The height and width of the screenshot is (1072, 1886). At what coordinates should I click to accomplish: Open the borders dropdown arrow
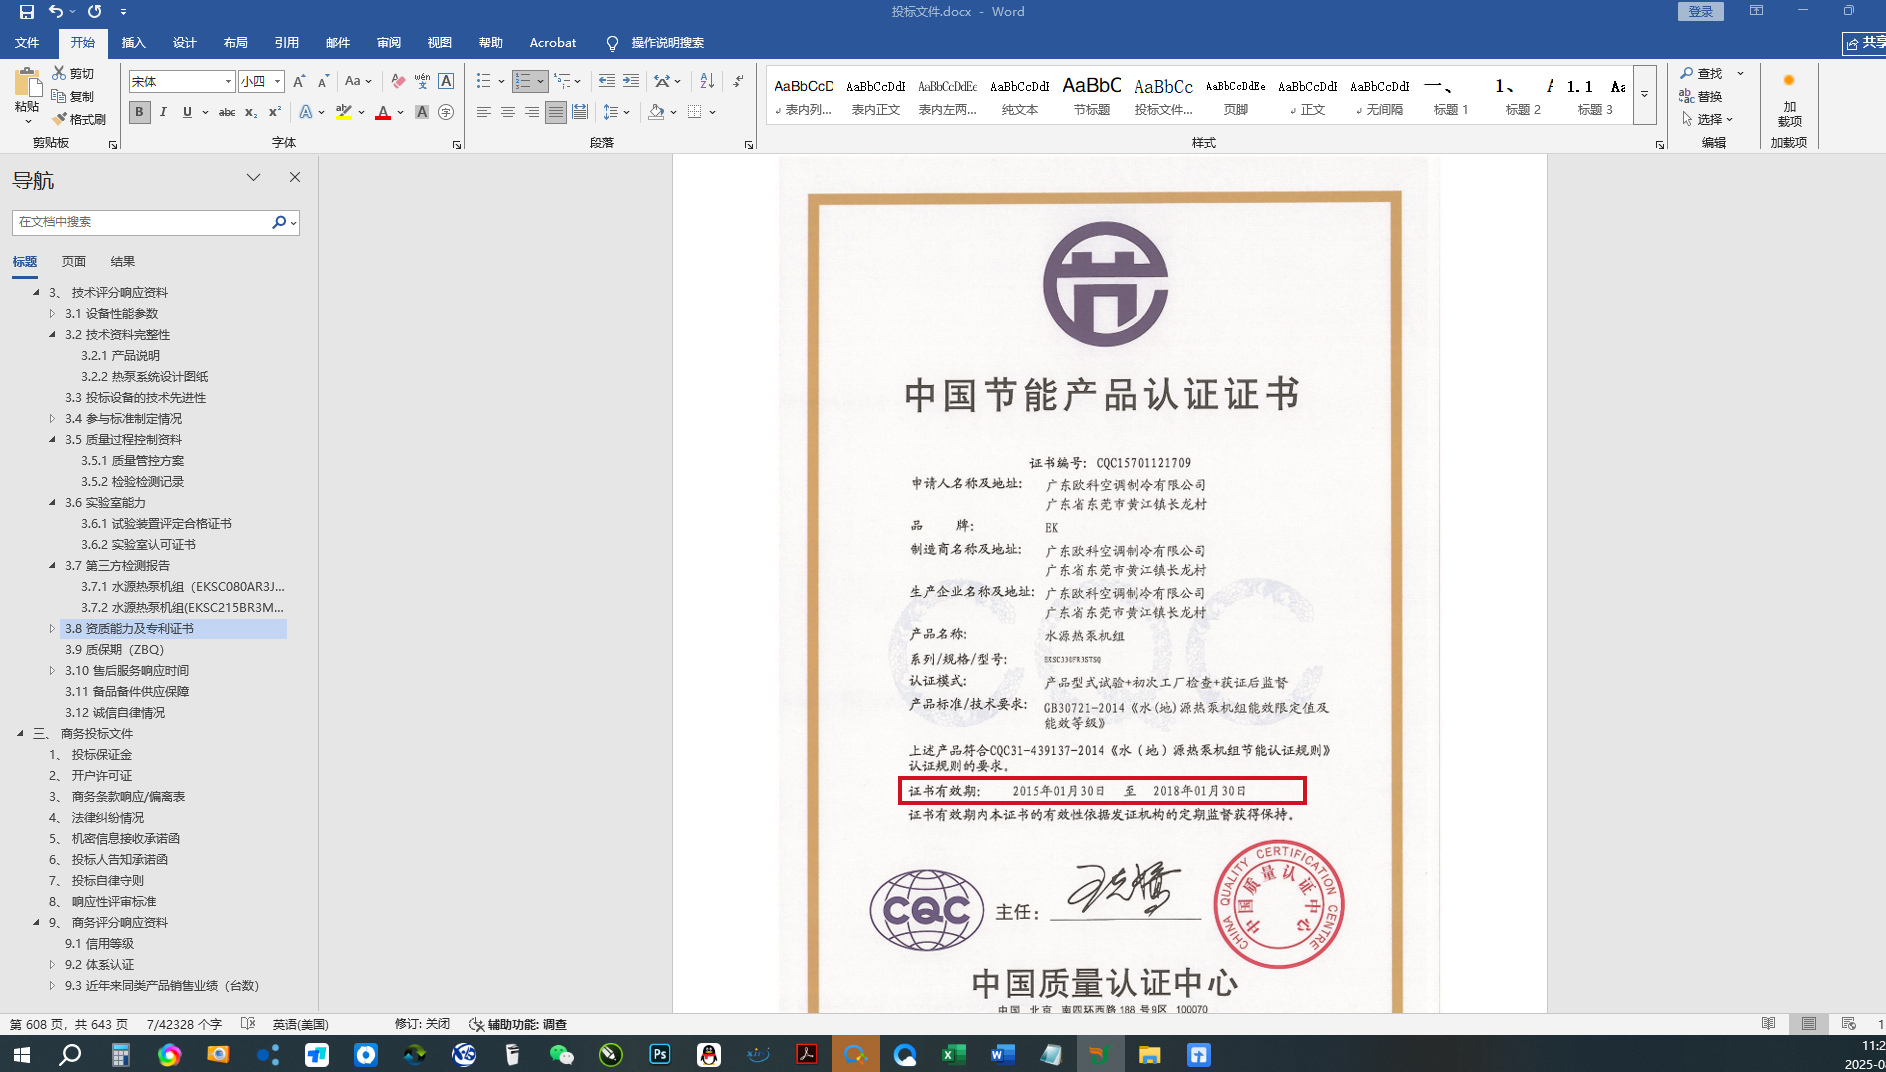712,112
